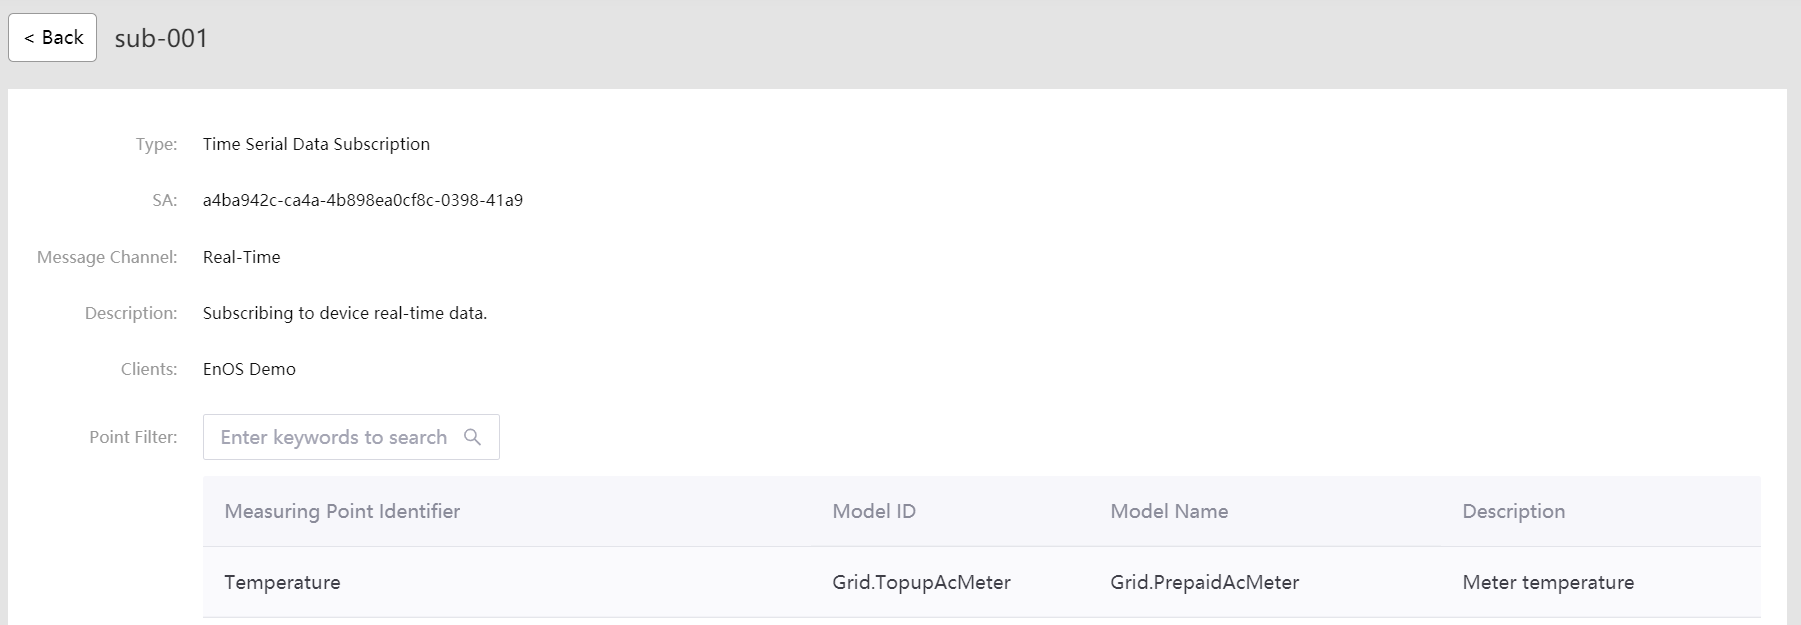Click the EnOS Demo client name
The height and width of the screenshot is (625, 1801).
point(249,369)
